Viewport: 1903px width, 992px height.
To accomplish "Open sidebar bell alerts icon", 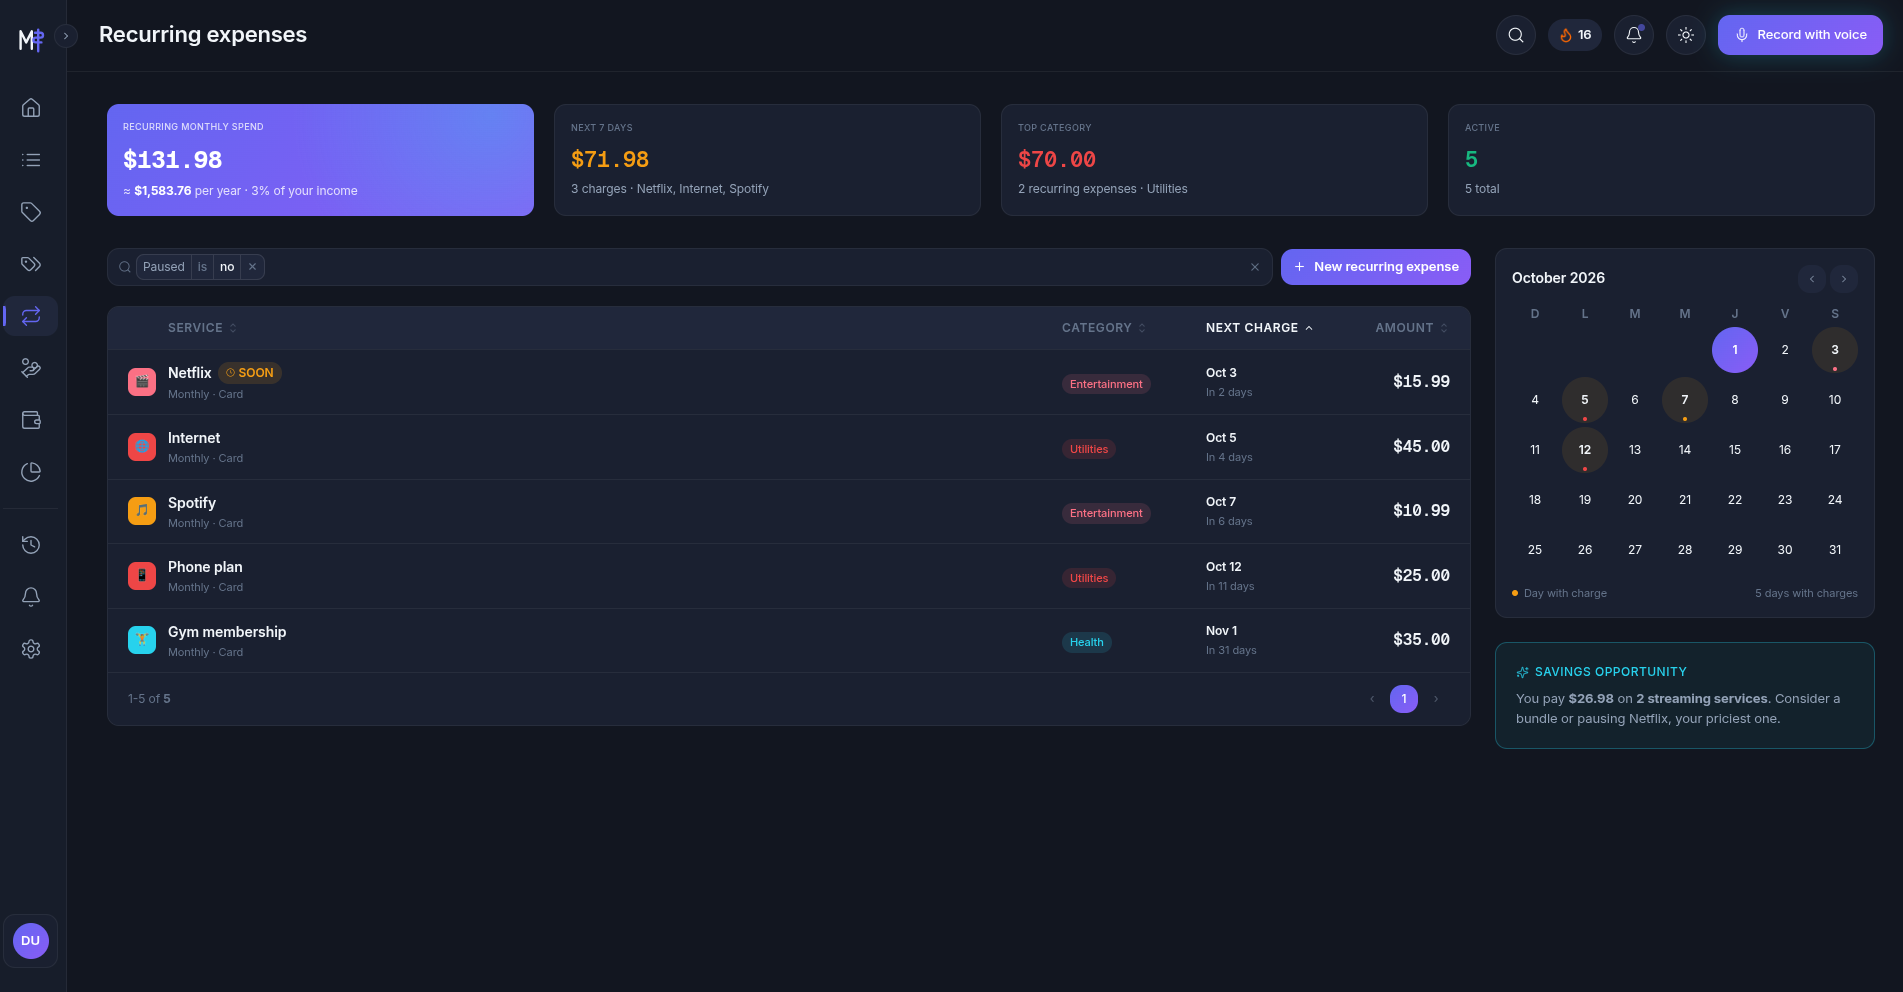I will (31, 597).
